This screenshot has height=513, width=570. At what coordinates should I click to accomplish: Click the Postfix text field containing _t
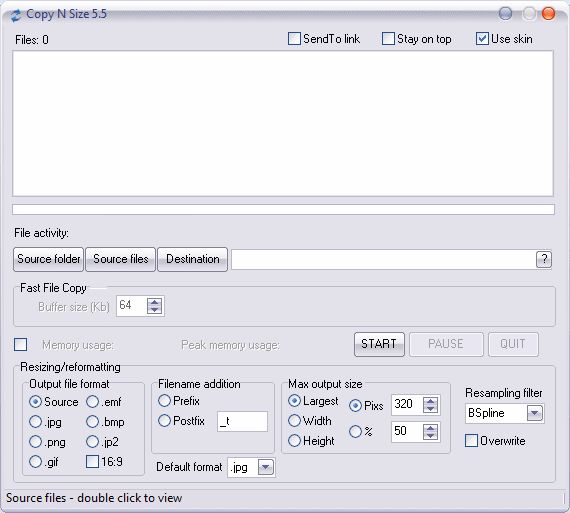tap(242, 421)
